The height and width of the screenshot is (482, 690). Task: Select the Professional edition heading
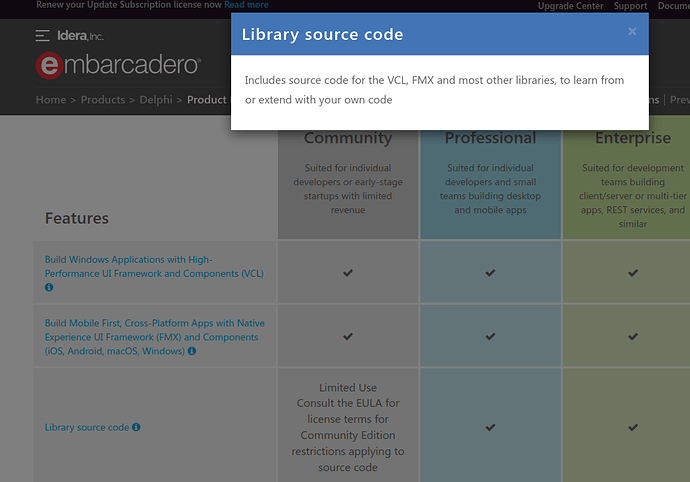pos(490,138)
